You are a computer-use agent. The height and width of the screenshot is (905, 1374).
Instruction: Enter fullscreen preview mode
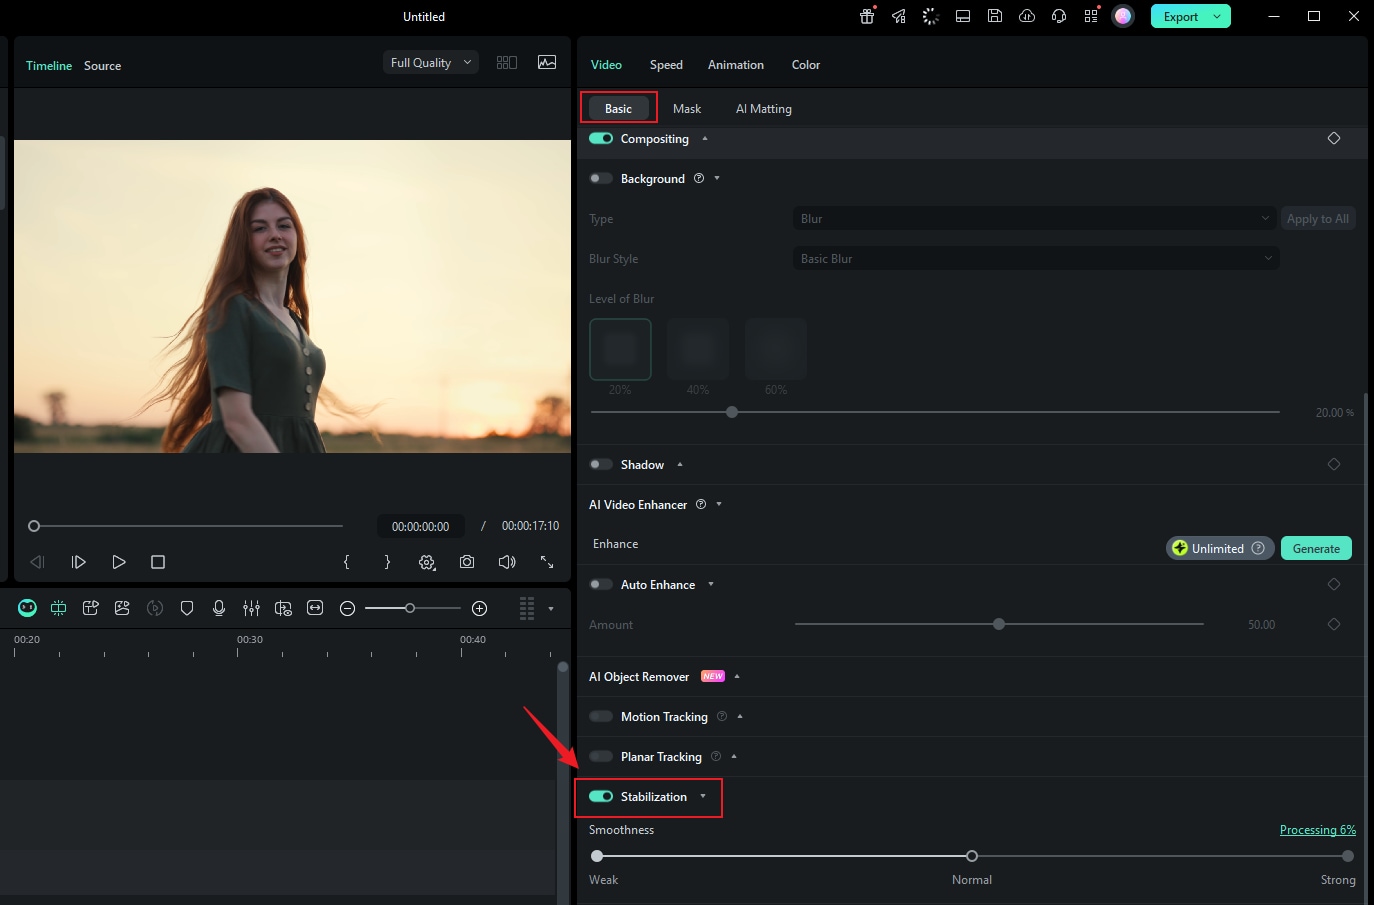coord(547,562)
